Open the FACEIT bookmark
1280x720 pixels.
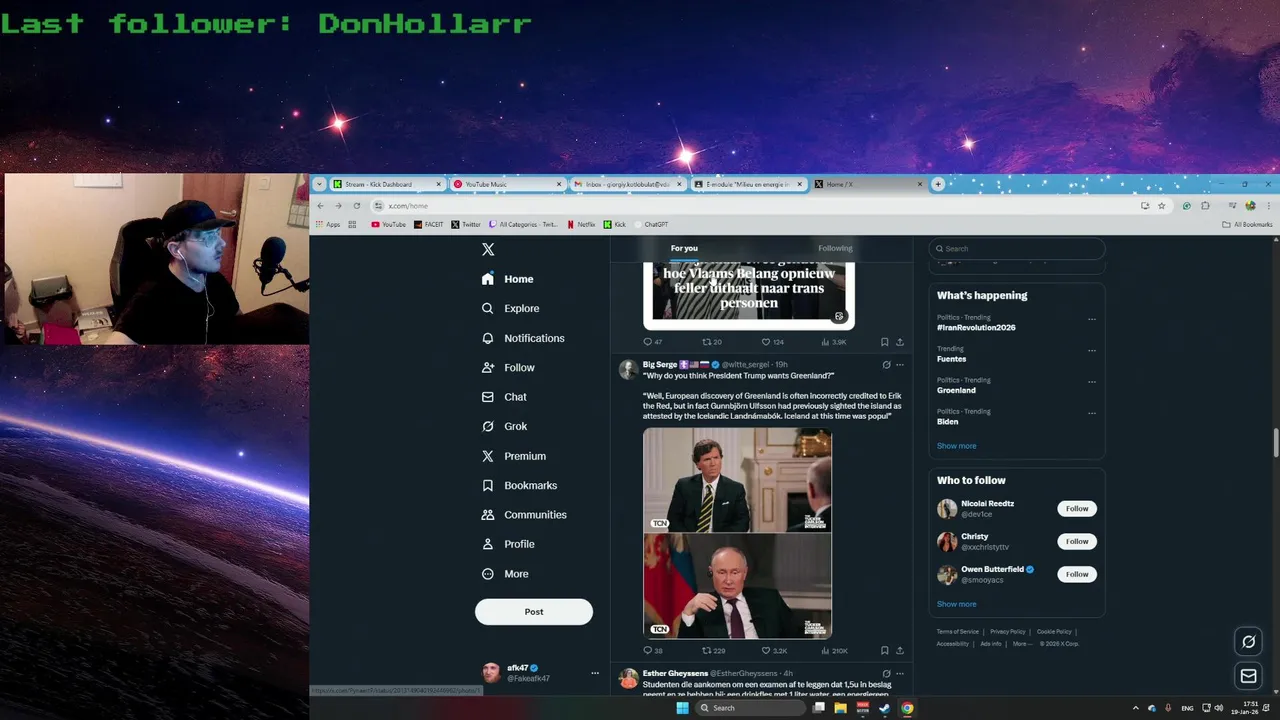tap(428, 225)
